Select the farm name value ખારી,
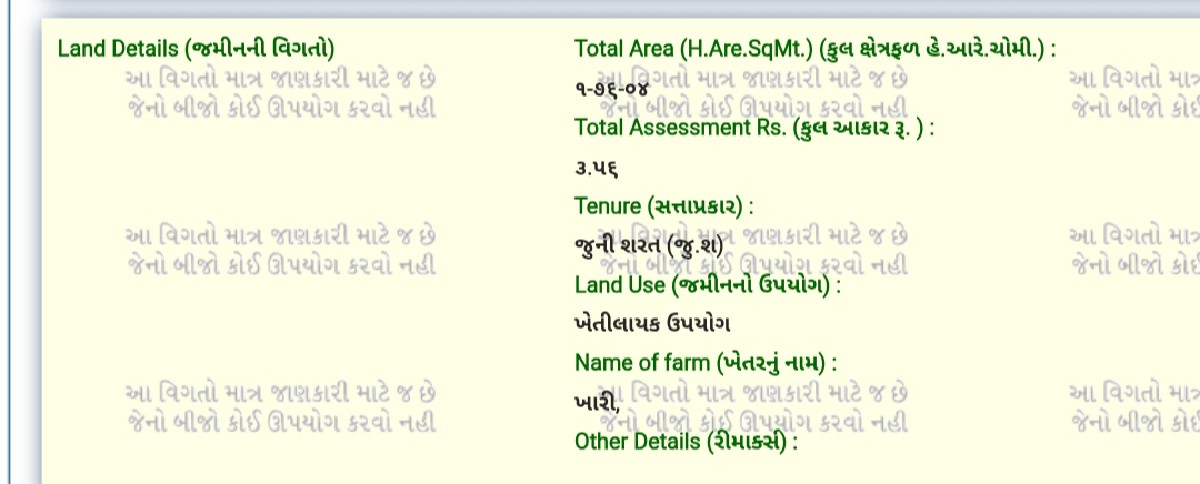 click(598, 402)
